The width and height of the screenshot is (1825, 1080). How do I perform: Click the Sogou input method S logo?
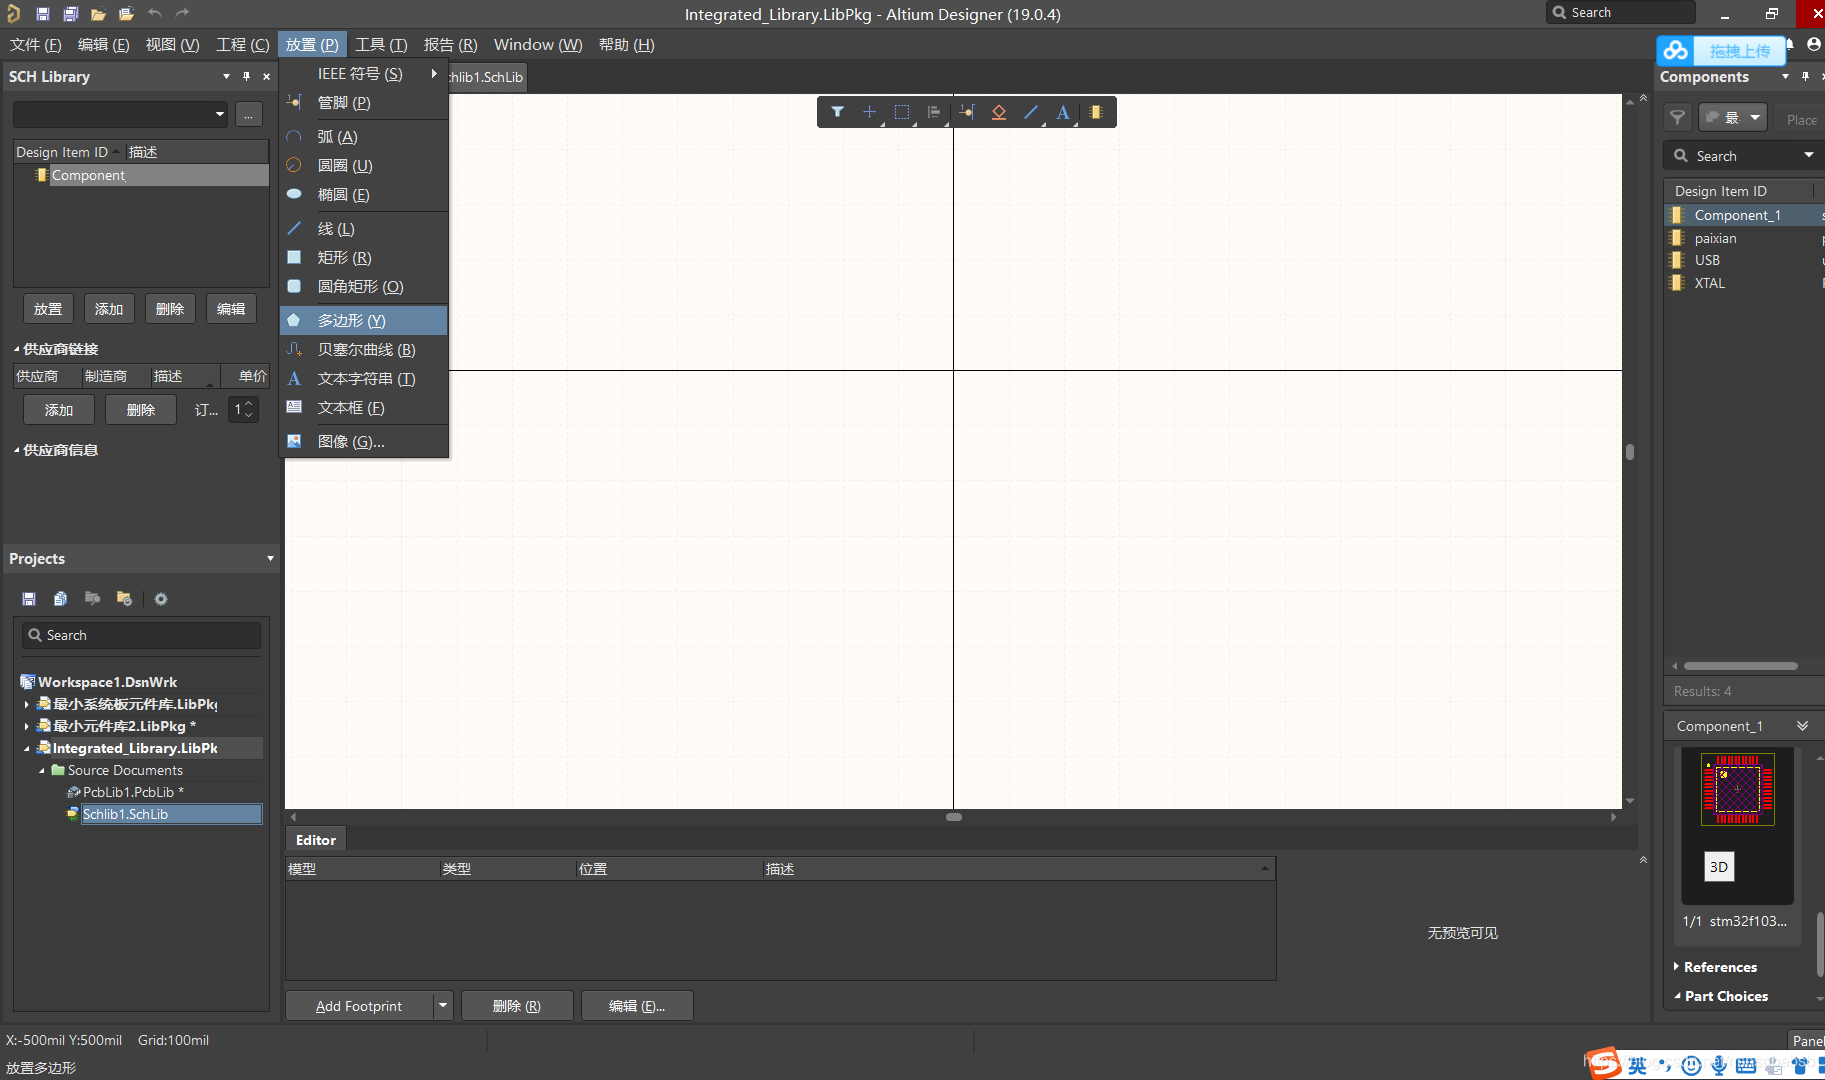pos(1605,1063)
